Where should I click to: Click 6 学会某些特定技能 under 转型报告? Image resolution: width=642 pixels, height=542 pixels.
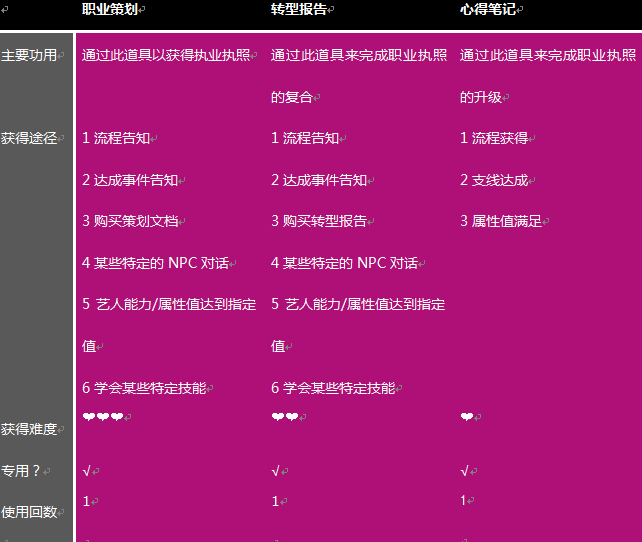coord(333,388)
